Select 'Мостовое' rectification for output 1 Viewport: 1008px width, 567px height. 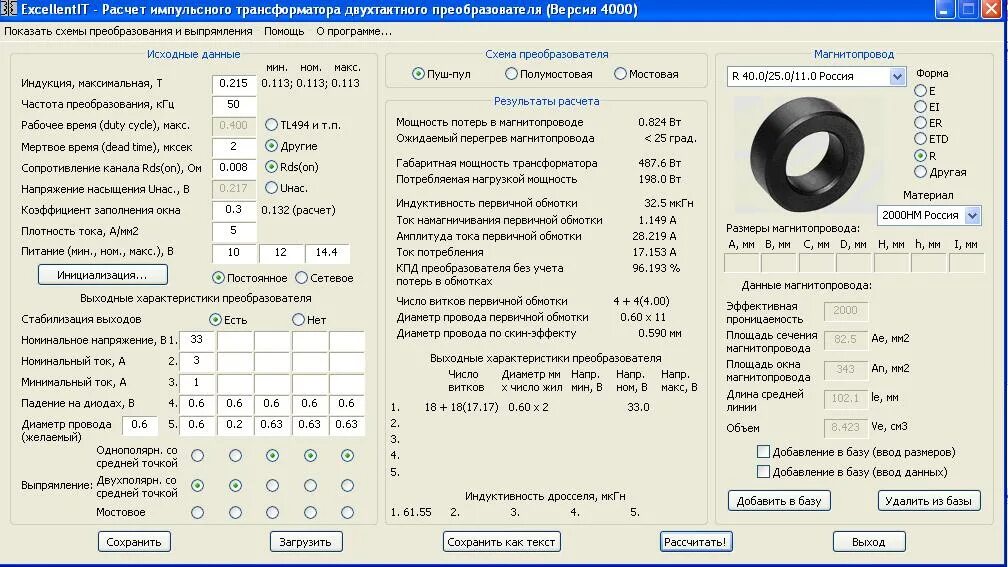click(x=197, y=512)
